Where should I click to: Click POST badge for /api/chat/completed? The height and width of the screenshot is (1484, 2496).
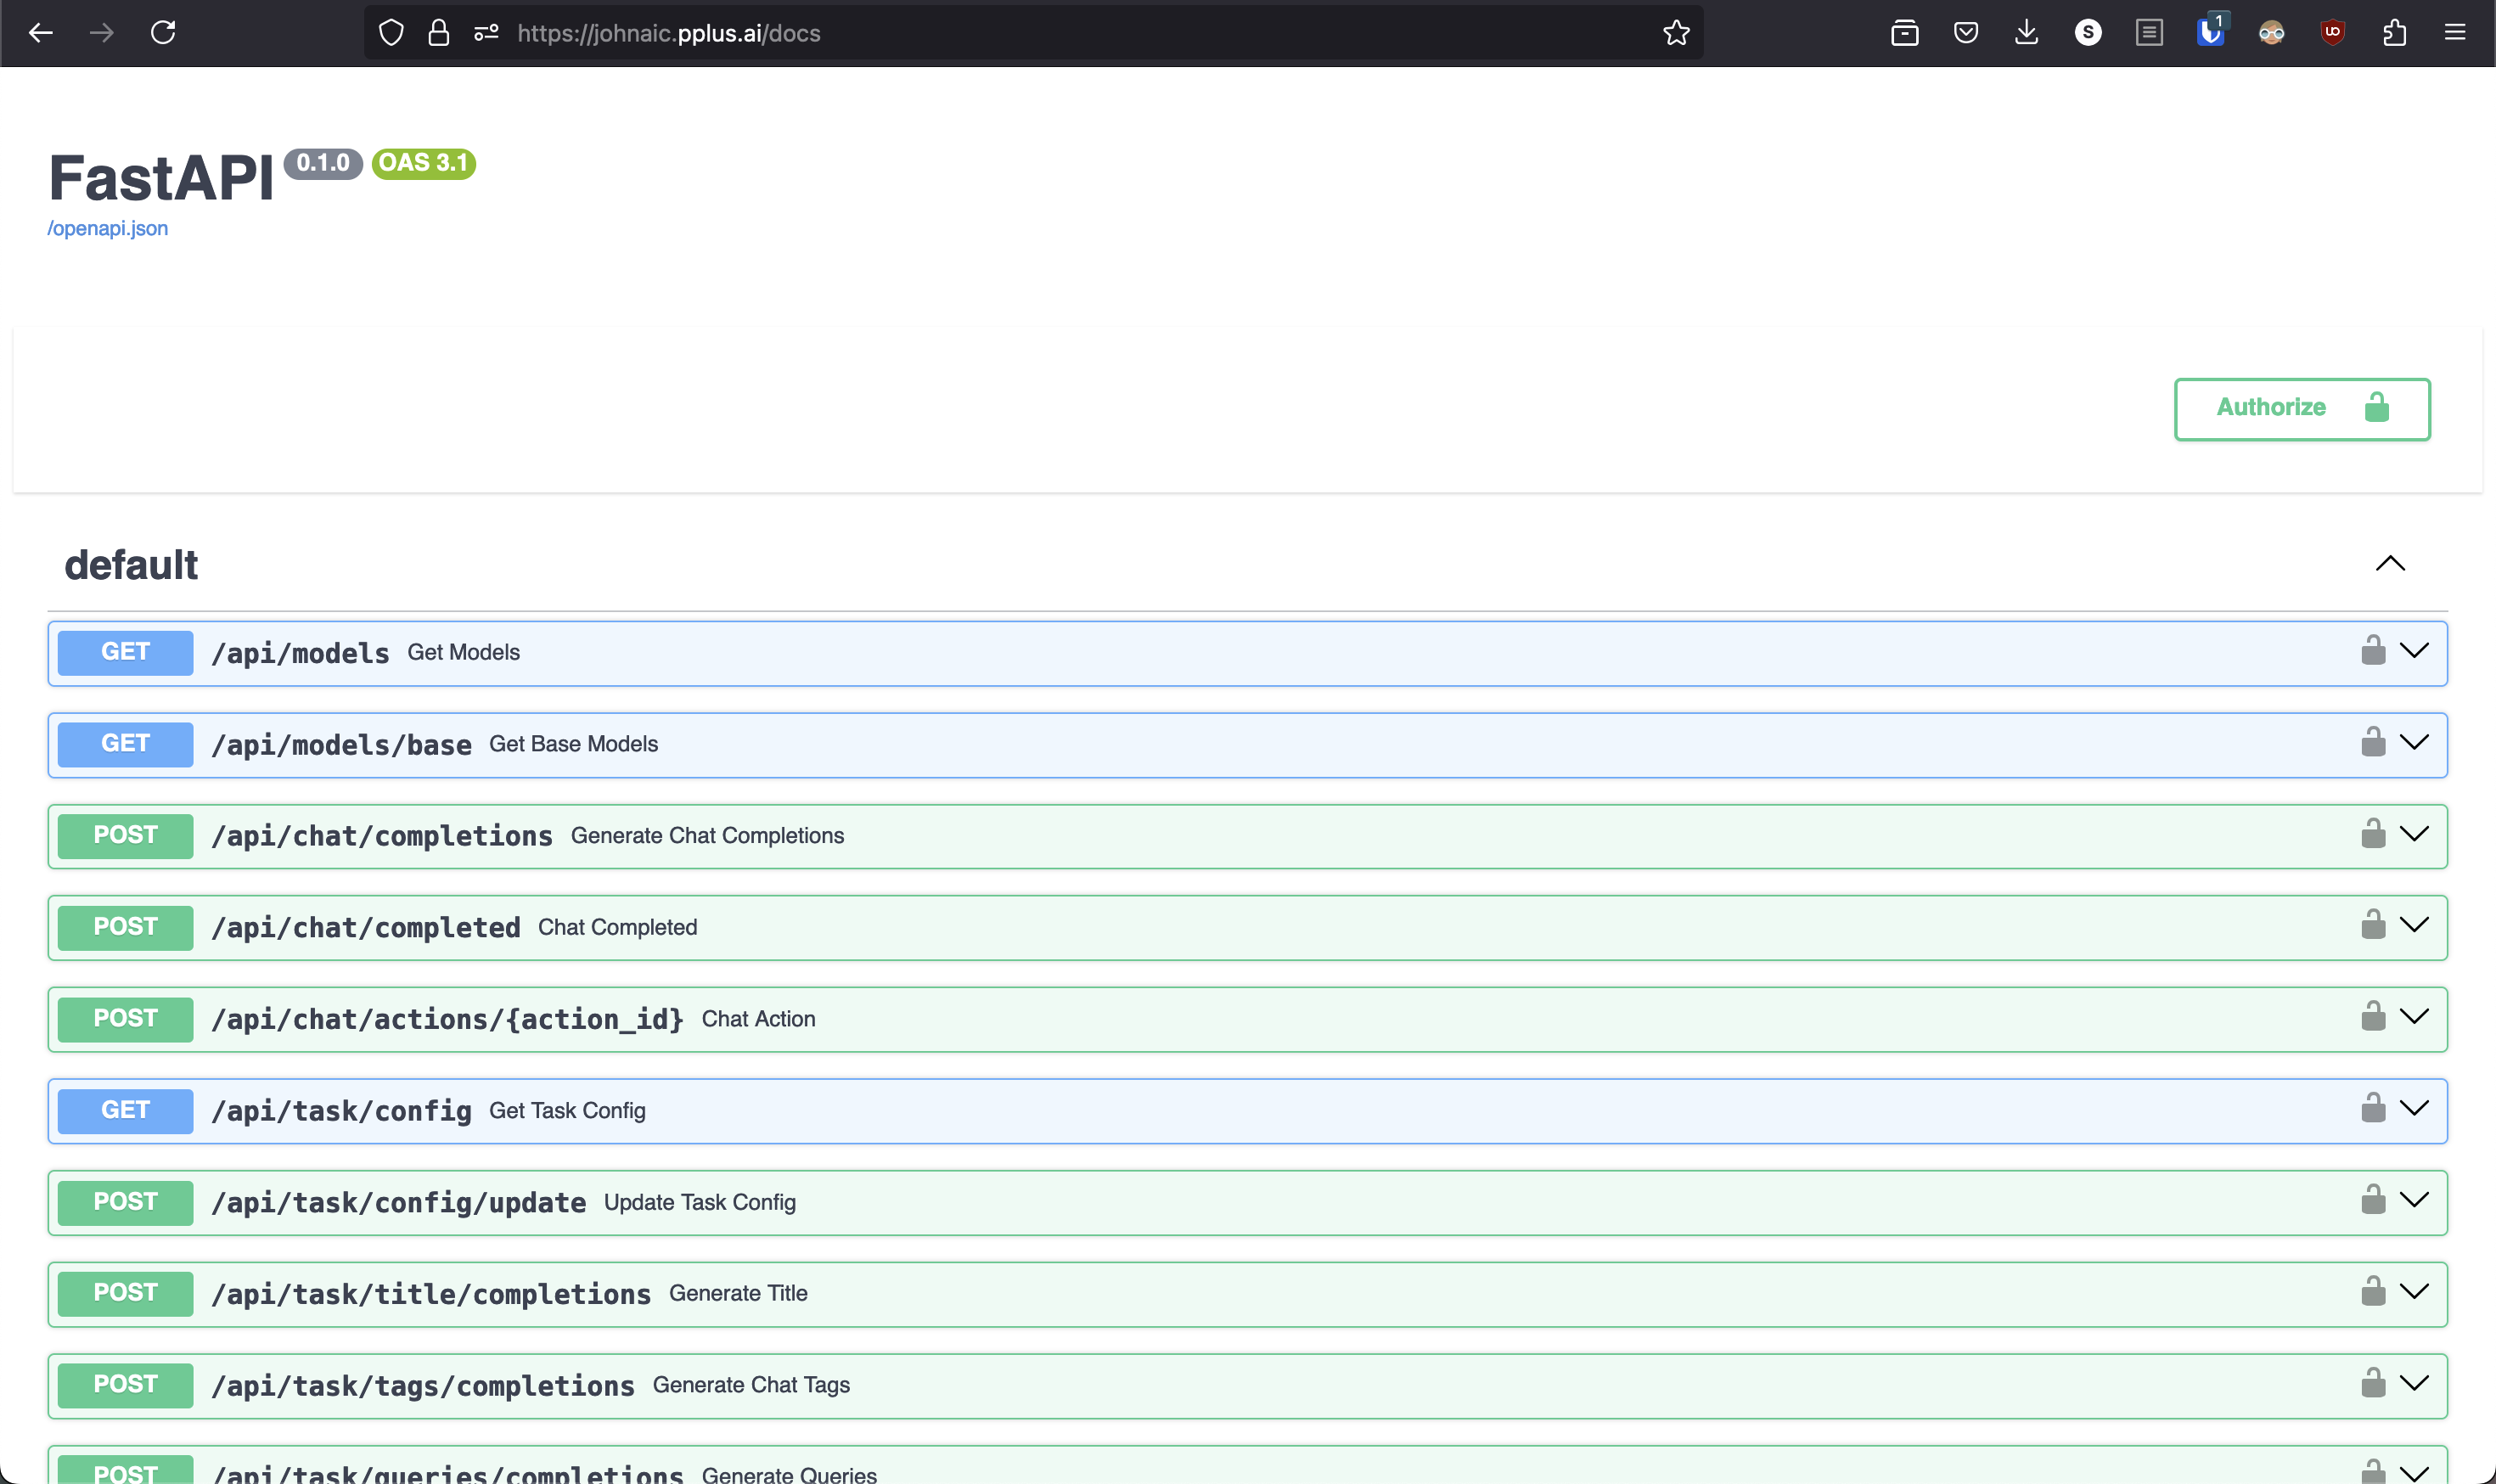pos(125,927)
